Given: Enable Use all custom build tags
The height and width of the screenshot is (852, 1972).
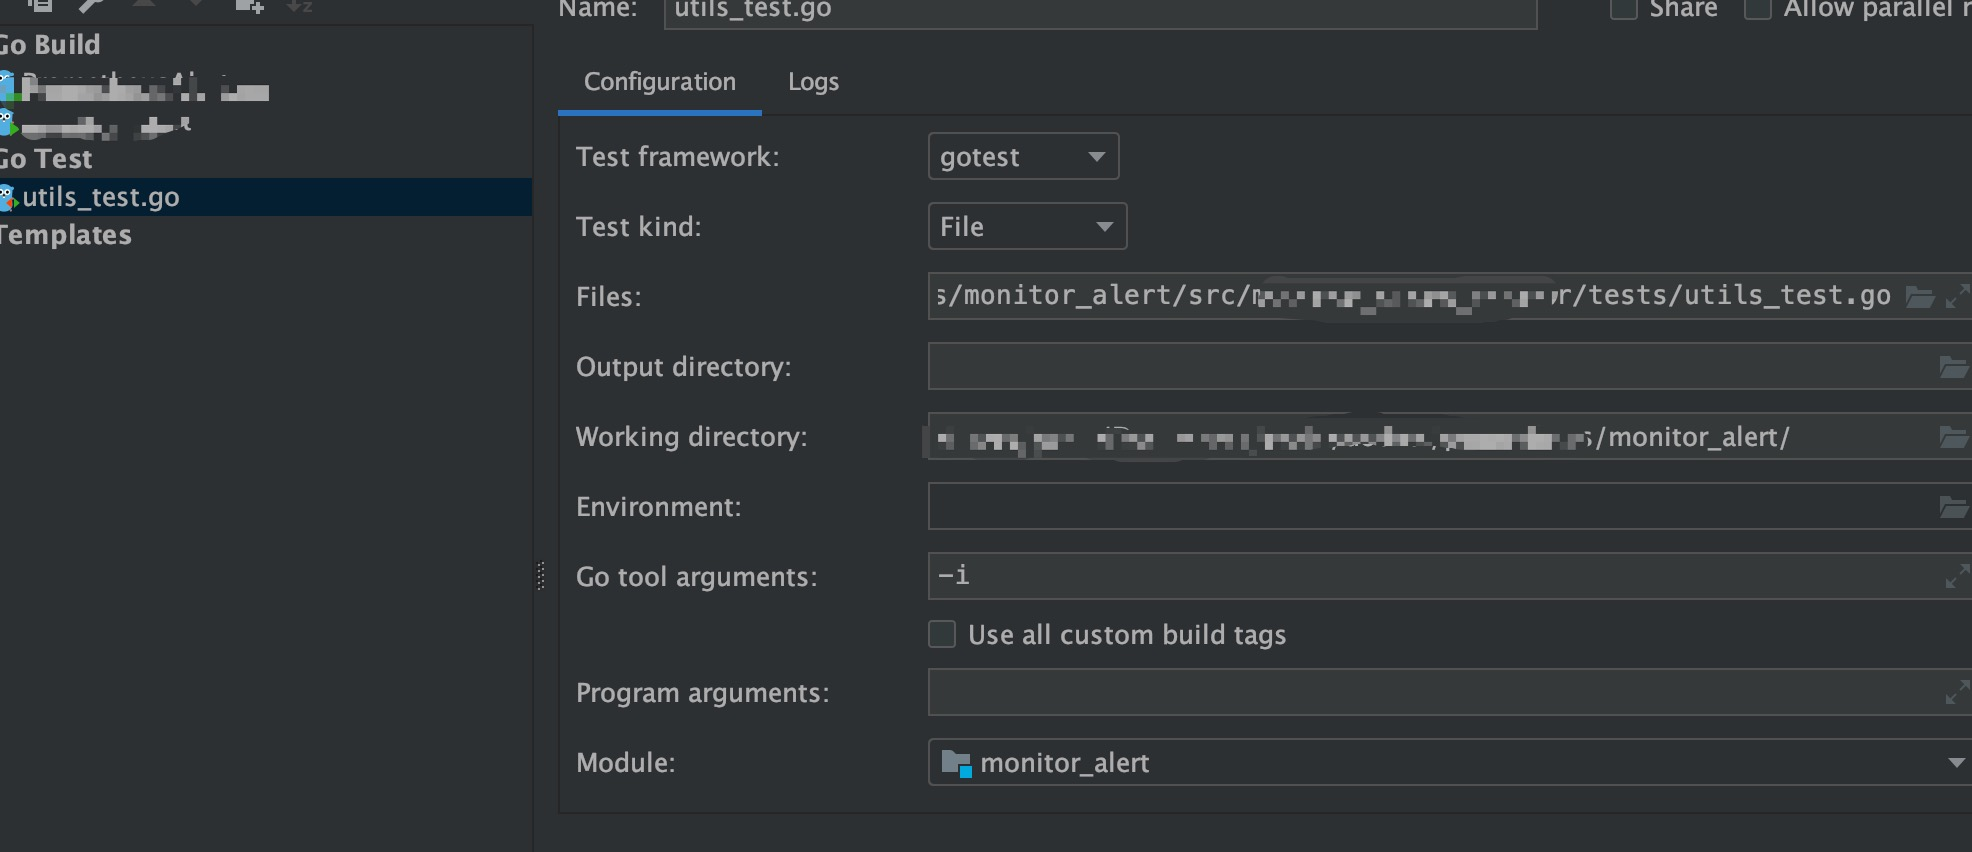Looking at the screenshot, I should [x=942, y=634].
